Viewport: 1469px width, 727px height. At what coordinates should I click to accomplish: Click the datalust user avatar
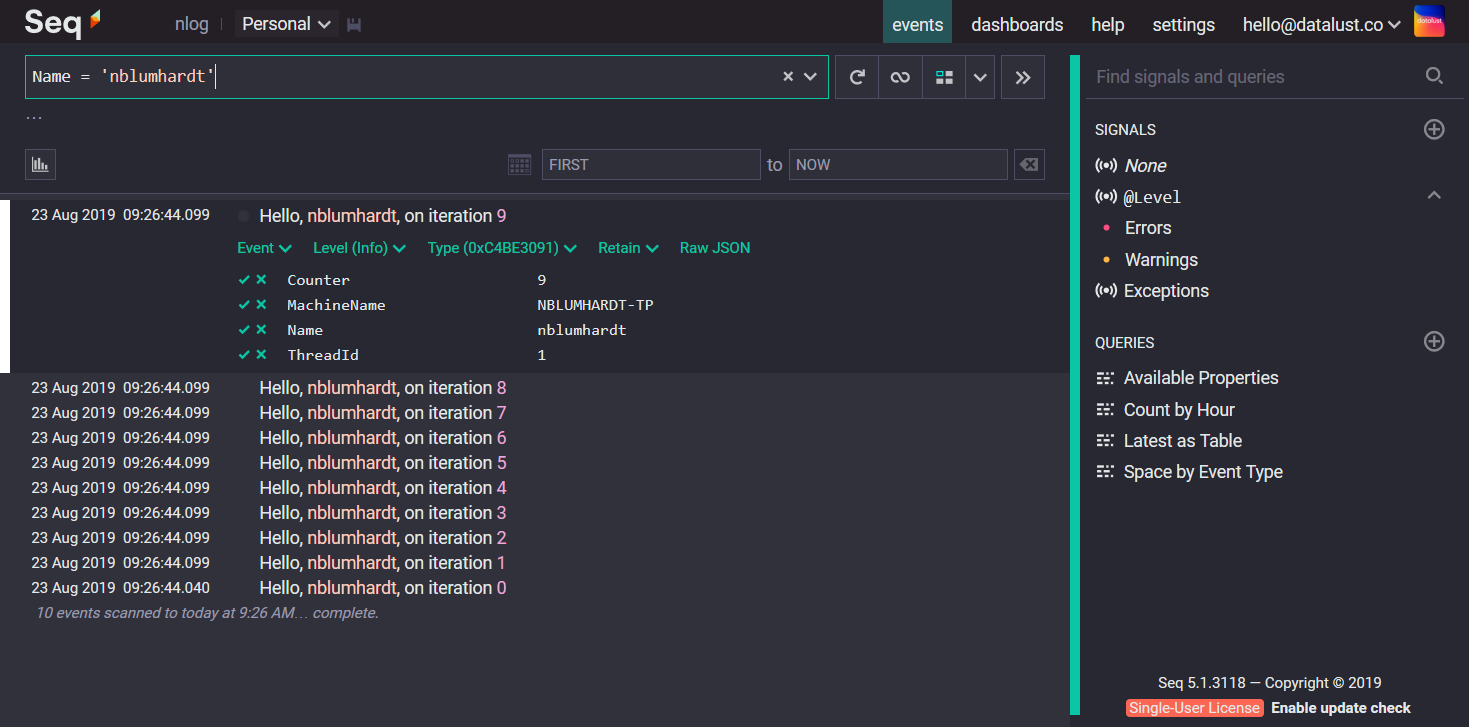1429,21
